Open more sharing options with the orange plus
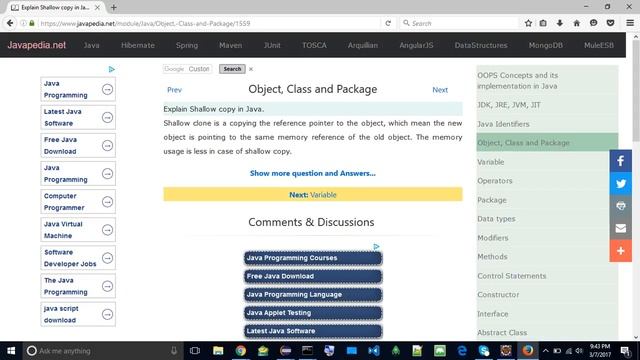Viewport: 640px width, 360px height. click(x=620, y=251)
